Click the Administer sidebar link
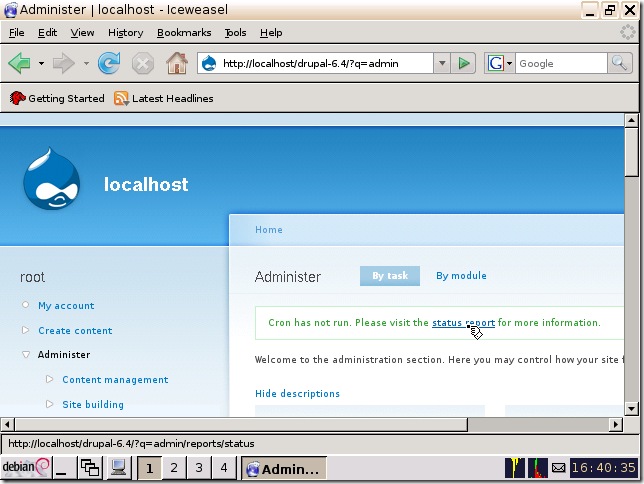This screenshot has height=484, width=644. click(64, 355)
